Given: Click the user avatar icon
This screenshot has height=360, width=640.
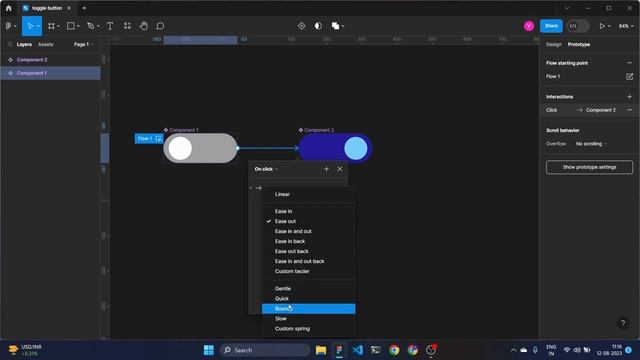Looking at the screenshot, I should [529, 26].
